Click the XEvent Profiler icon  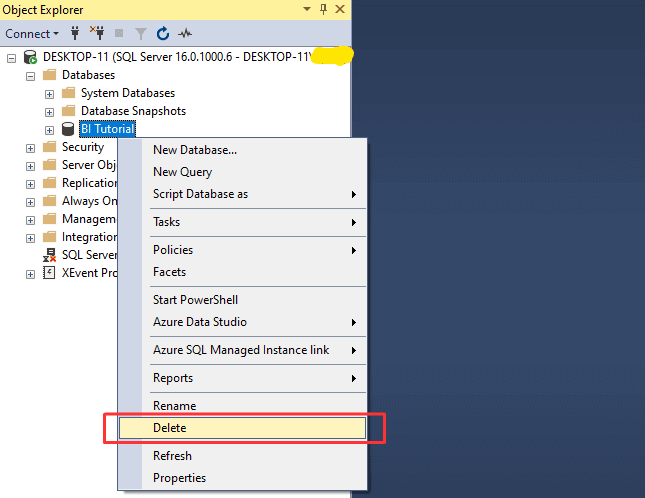tap(49, 273)
